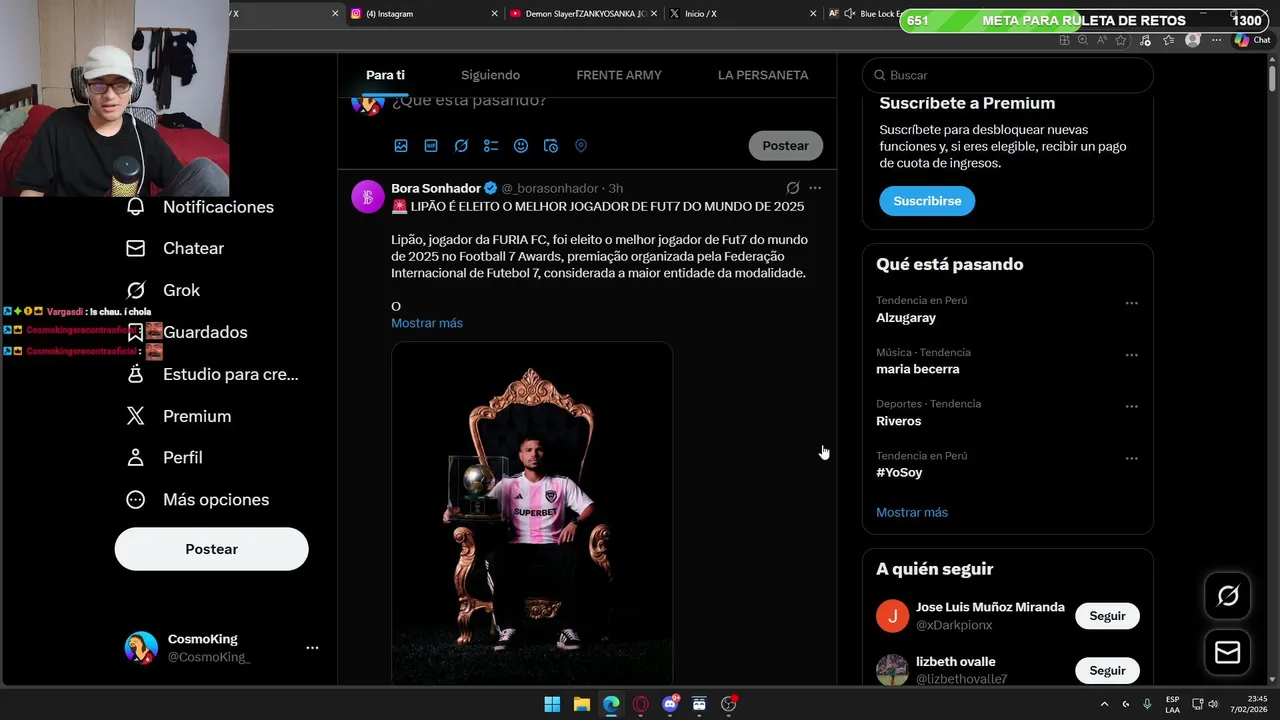The width and height of the screenshot is (1280, 720).
Task: Click into the Buscar search field
Action: [1008, 75]
